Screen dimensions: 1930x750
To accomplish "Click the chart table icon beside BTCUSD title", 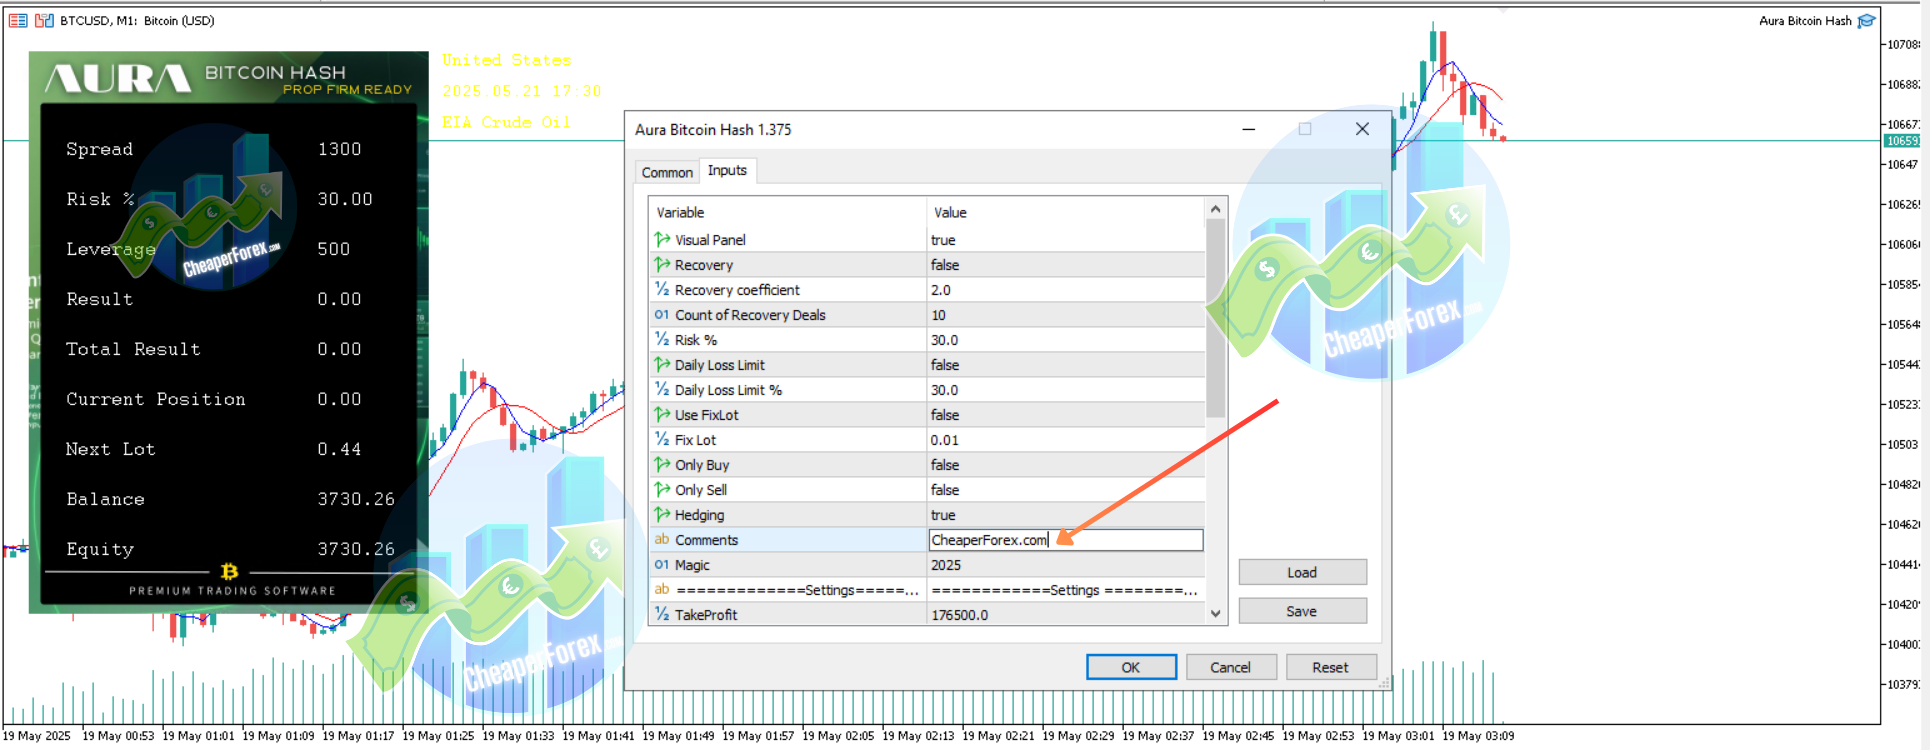I will point(18,20).
